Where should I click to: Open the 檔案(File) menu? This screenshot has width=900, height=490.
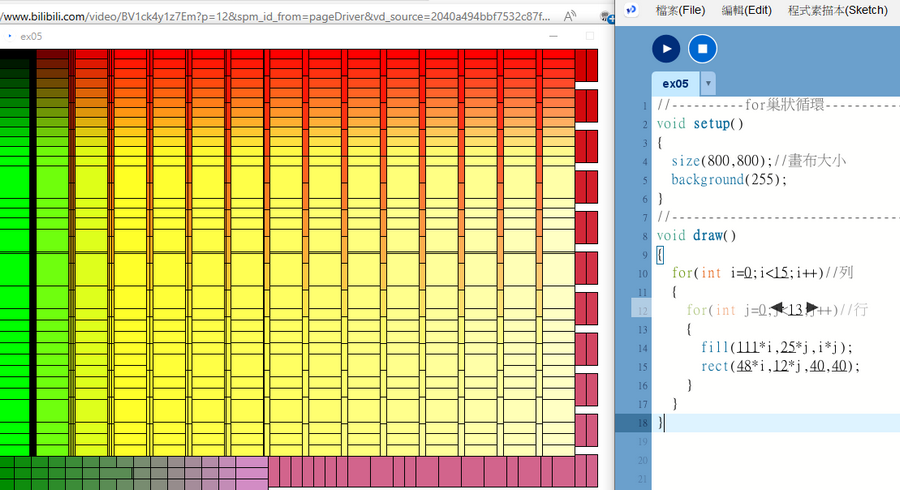[x=680, y=10]
